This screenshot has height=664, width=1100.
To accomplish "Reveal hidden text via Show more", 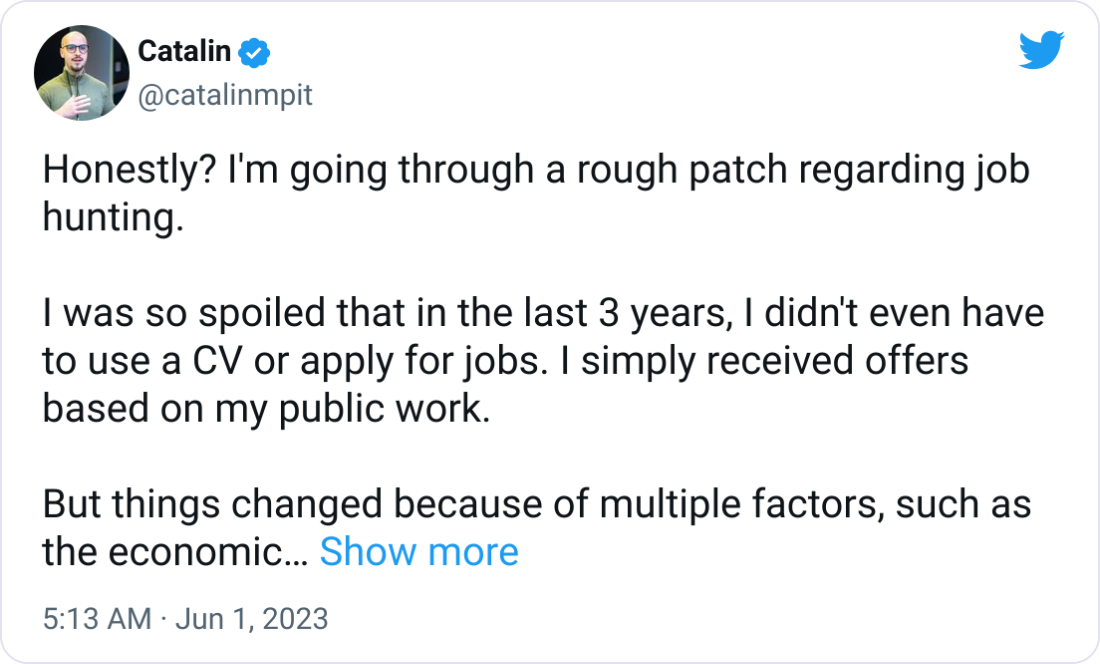I will pos(419,551).
